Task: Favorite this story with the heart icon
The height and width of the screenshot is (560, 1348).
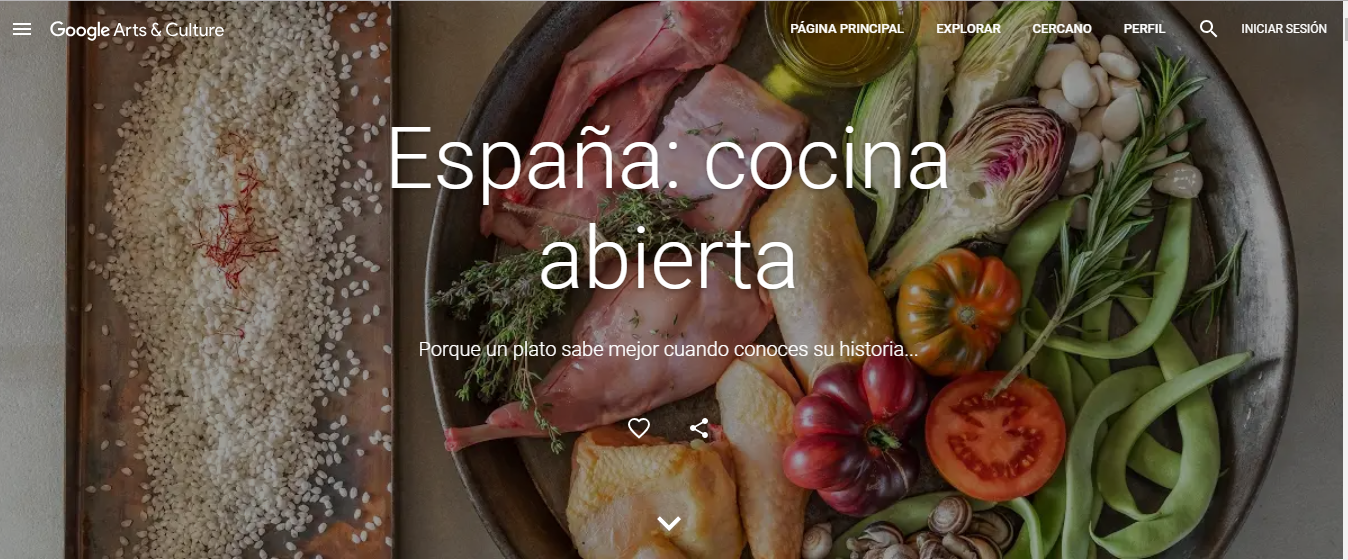Action: (x=639, y=428)
